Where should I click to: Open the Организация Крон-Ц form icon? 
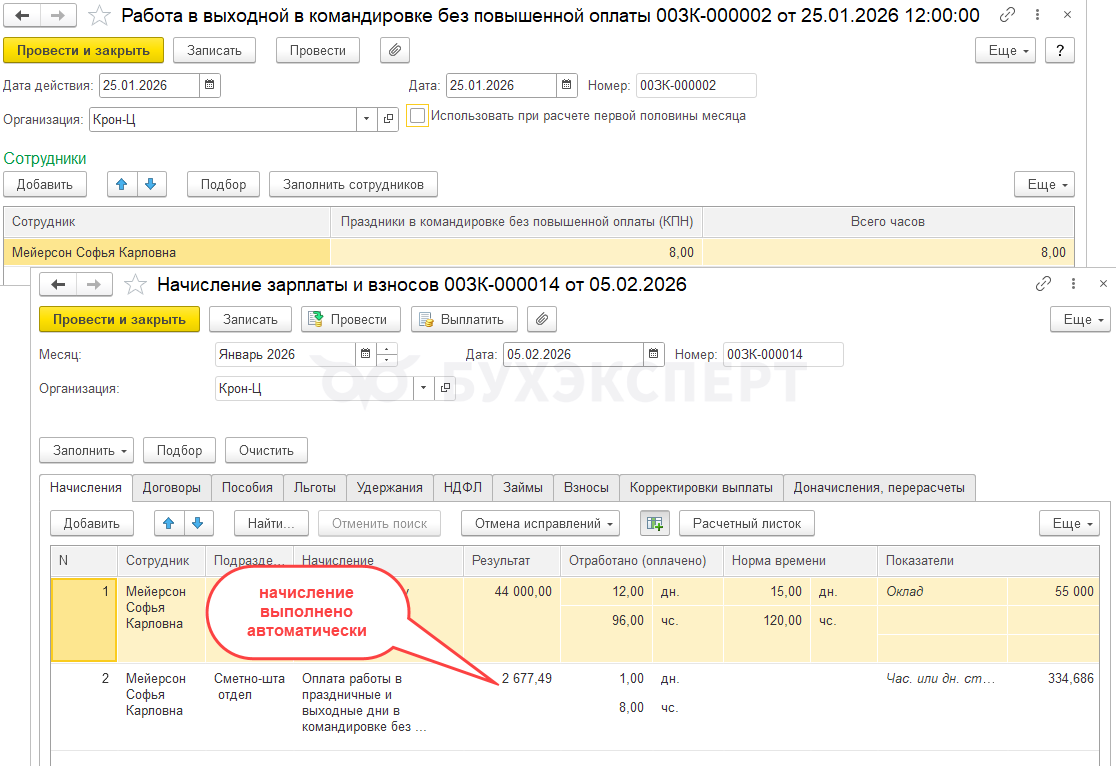445,388
